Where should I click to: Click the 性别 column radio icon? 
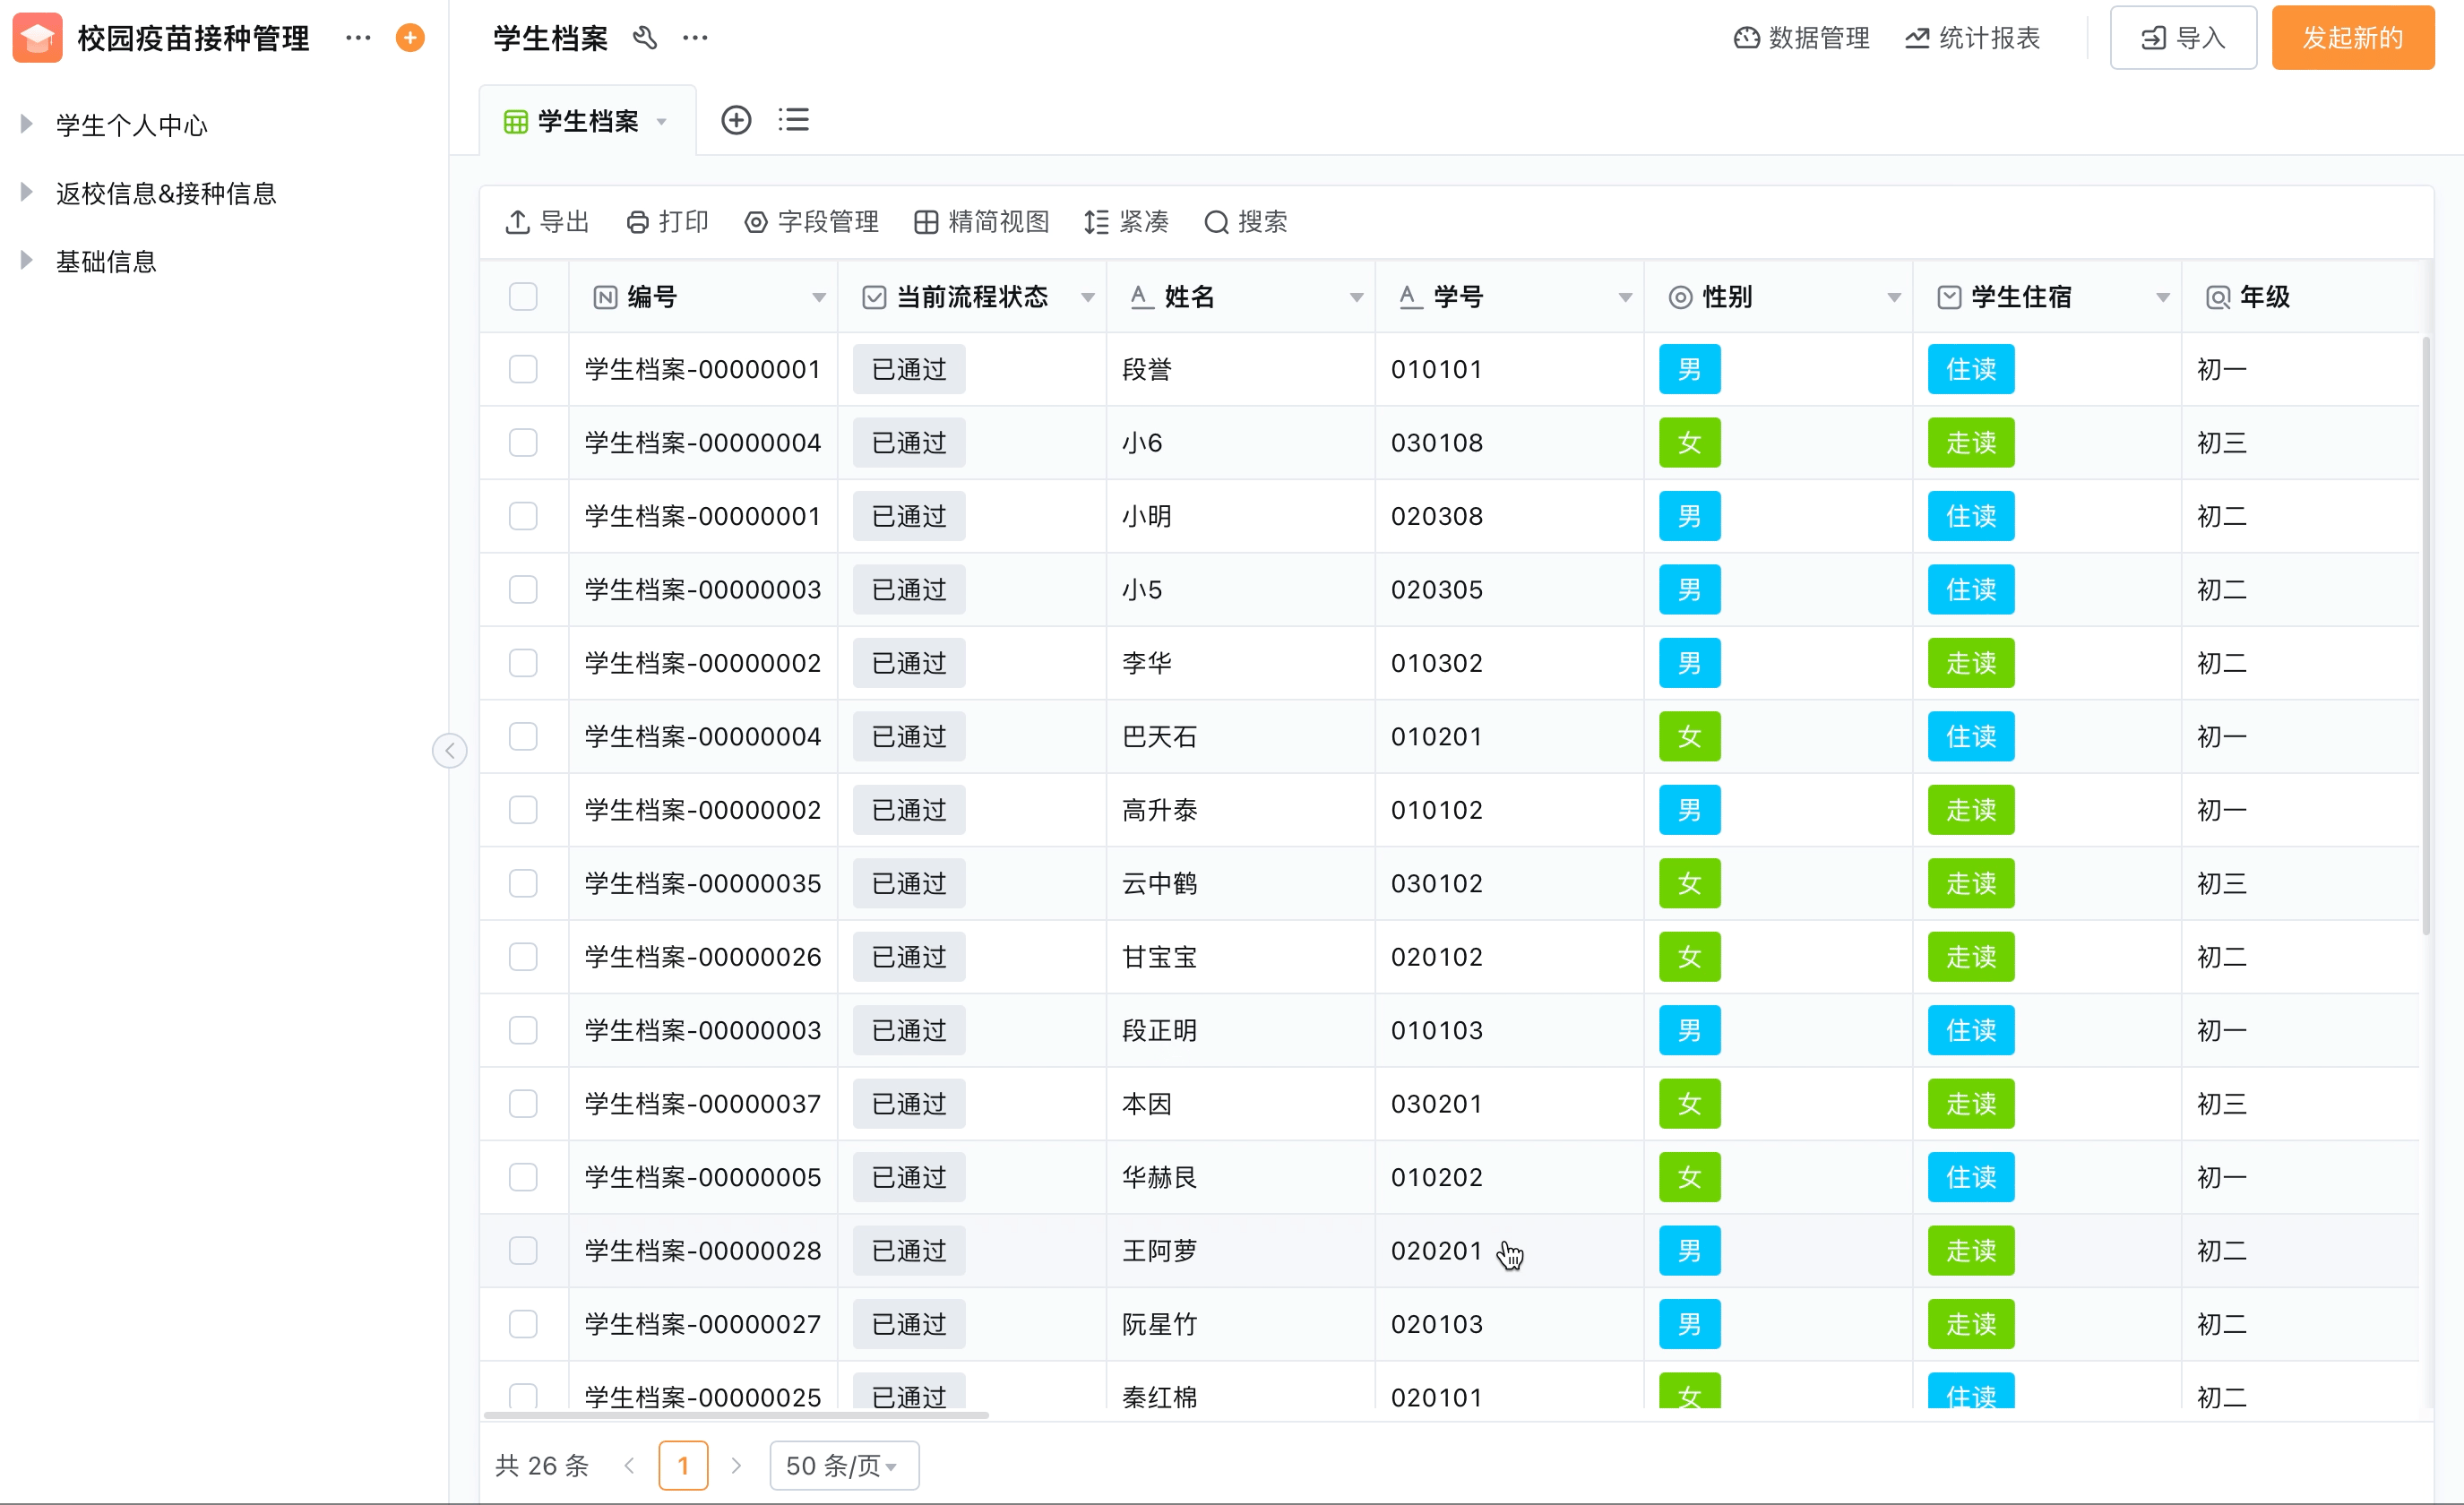[x=1681, y=297]
